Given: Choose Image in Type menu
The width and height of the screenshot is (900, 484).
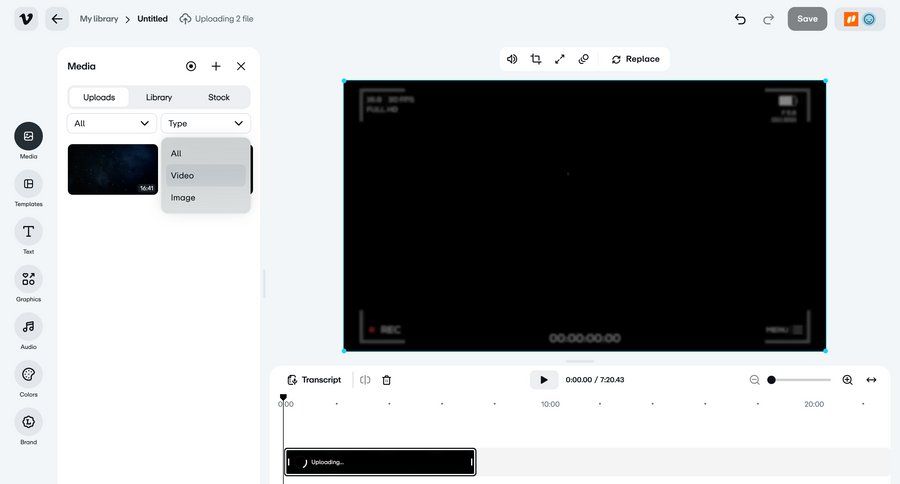Looking at the screenshot, I should point(205,198).
